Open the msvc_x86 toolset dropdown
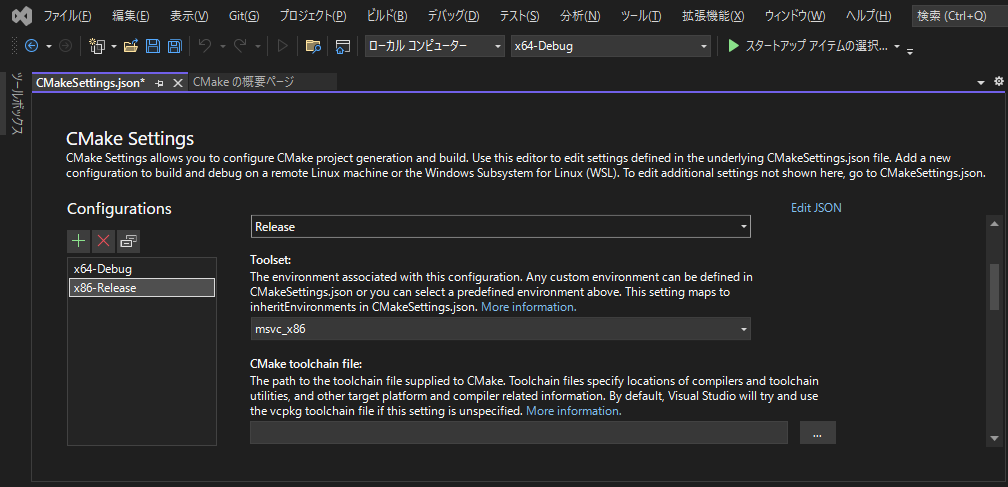 (500, 329)
